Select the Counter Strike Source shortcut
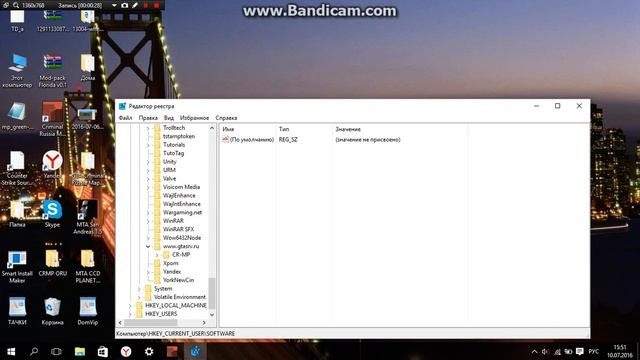Screen dimensions: 640x360 [17, 168]
